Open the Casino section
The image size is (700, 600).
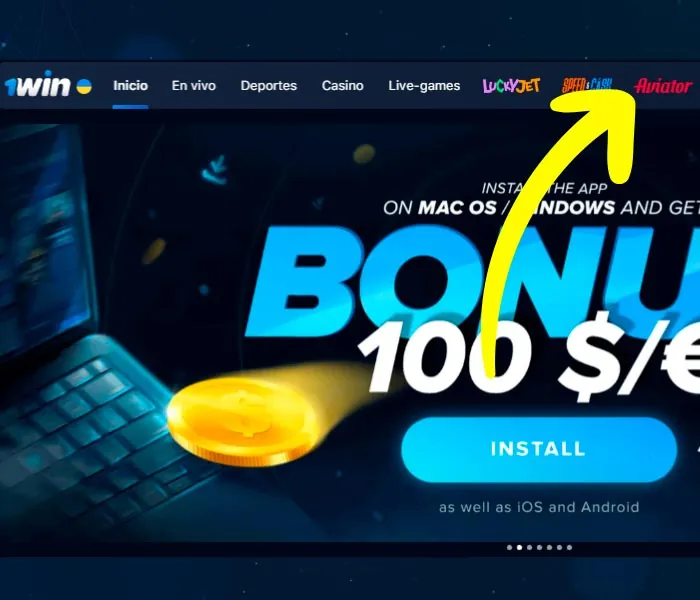click(x=342, y=86)
